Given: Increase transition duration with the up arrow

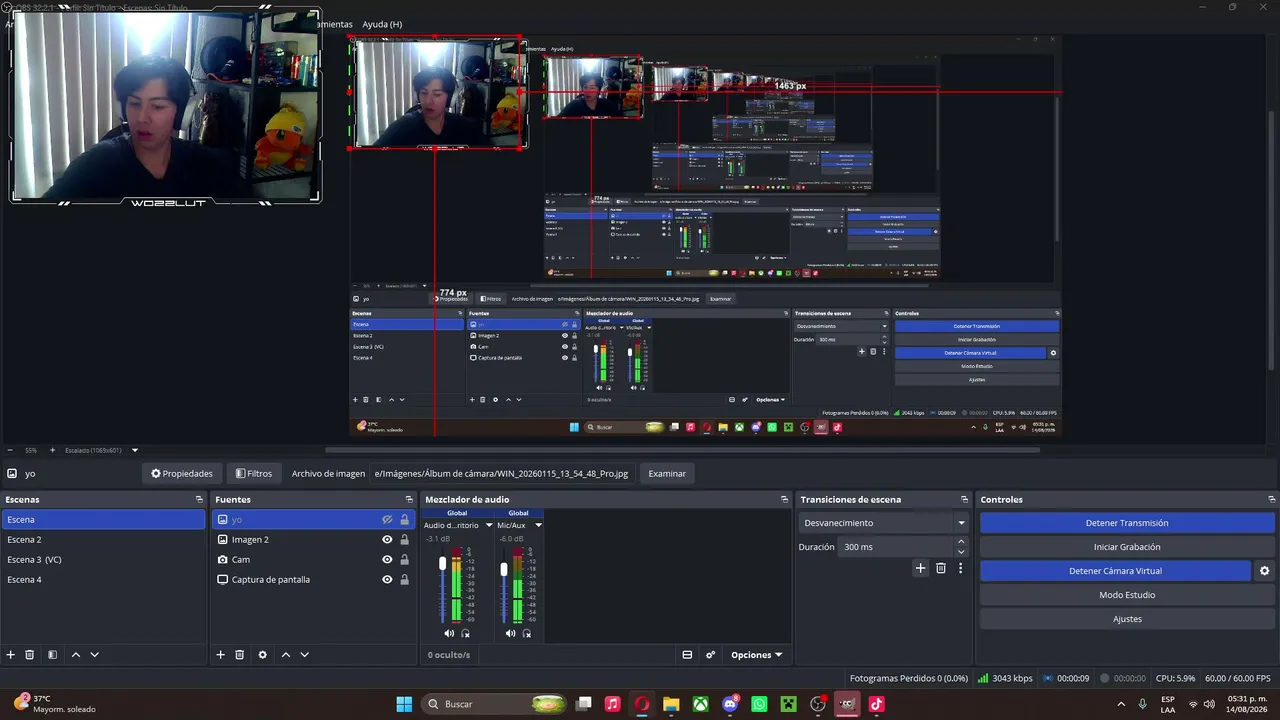Looking at the screenshot, I should coord(961,542).
